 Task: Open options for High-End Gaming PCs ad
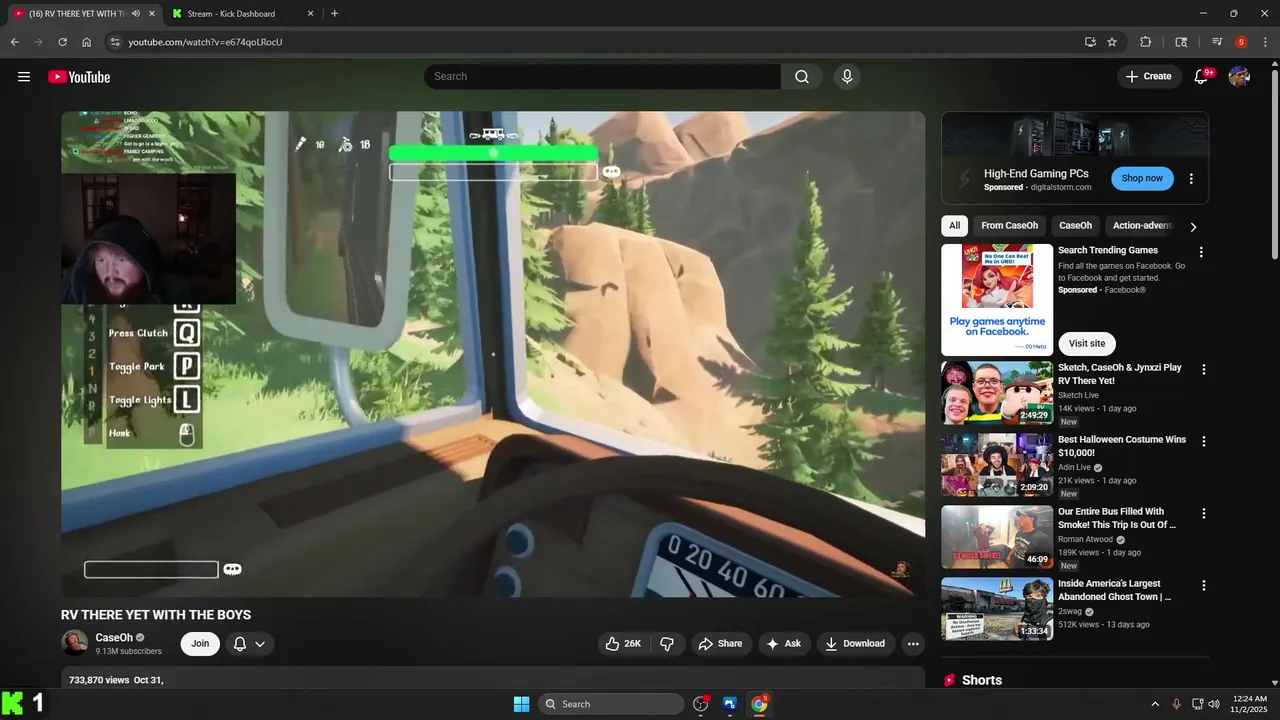click(x=1191, y=179)
